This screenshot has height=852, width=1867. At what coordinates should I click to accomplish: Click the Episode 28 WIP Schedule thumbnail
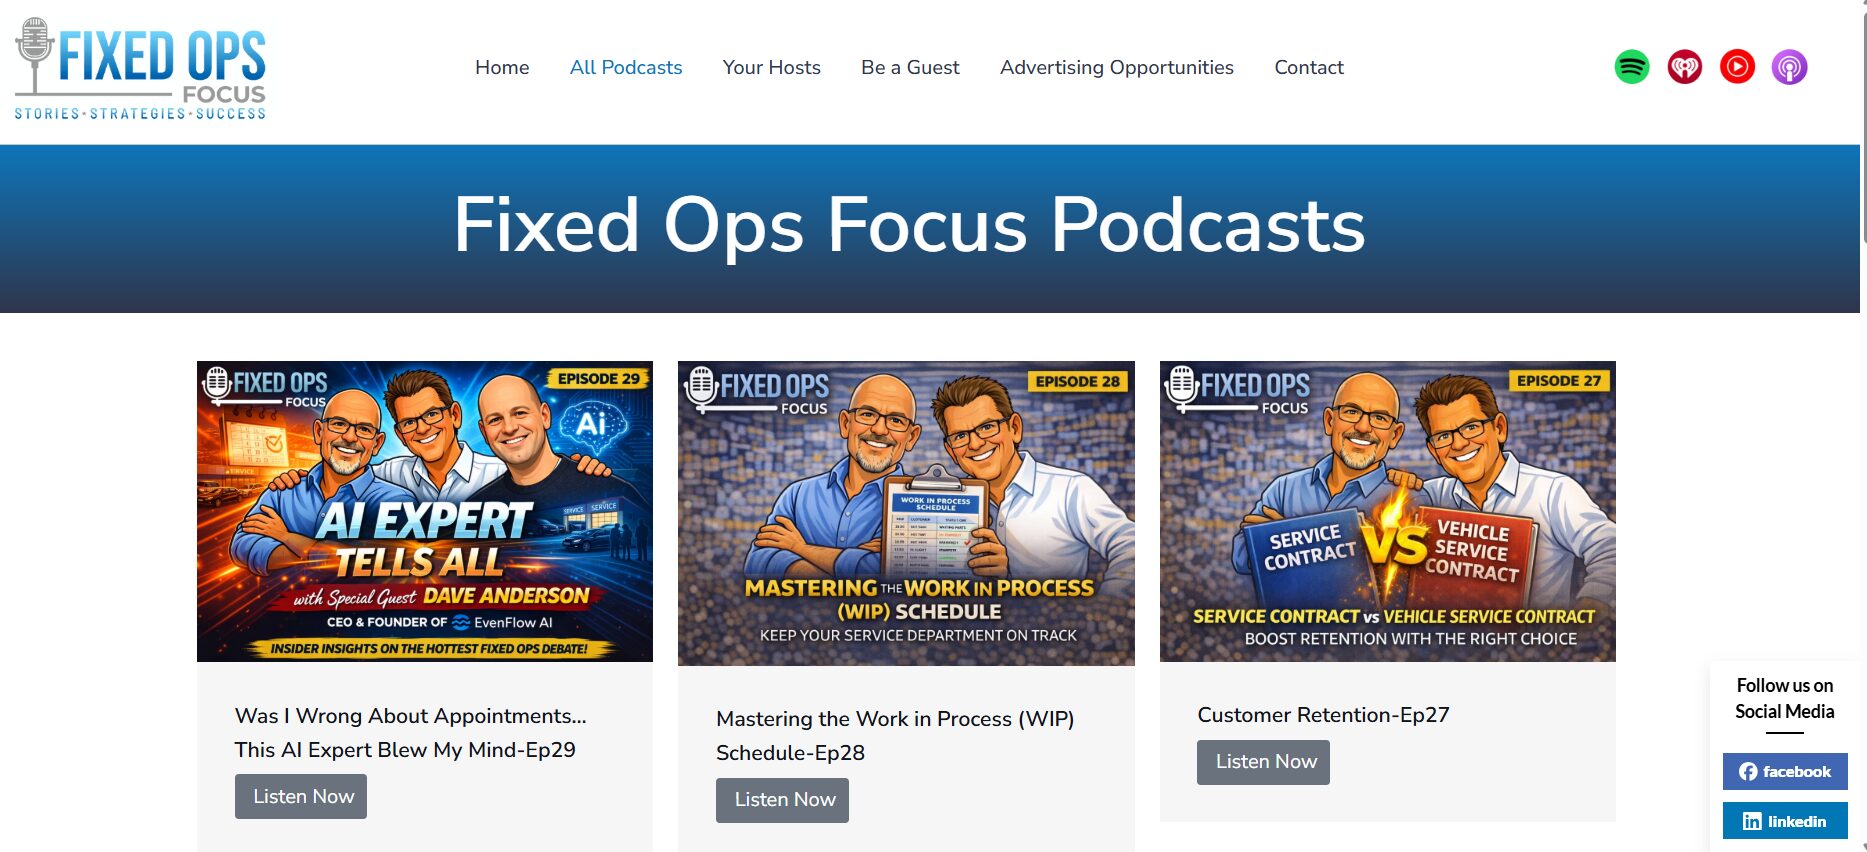point(906,513)
